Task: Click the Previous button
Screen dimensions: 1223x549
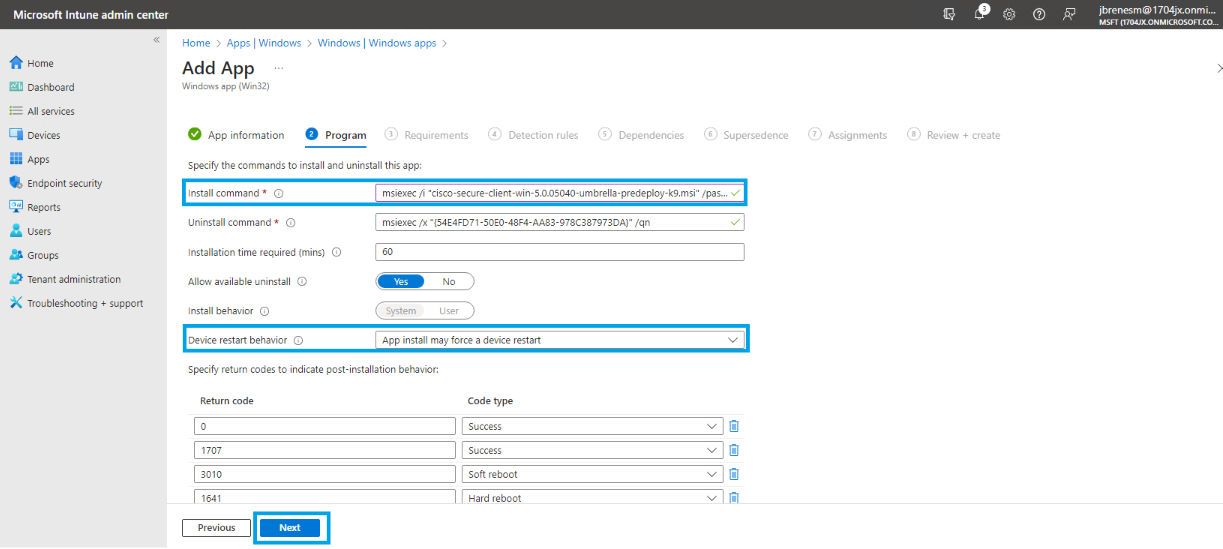Action: tap(216, 528)
